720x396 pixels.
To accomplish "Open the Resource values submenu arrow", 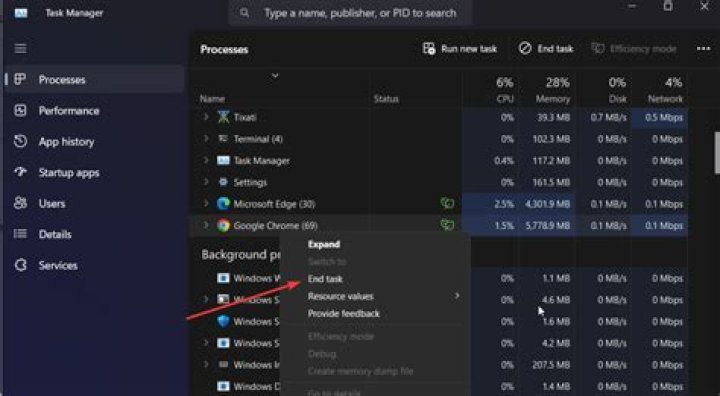I will [456, 296].
